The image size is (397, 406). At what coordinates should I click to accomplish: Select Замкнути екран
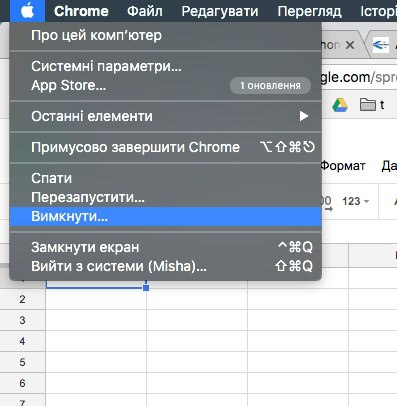[165, 247]
